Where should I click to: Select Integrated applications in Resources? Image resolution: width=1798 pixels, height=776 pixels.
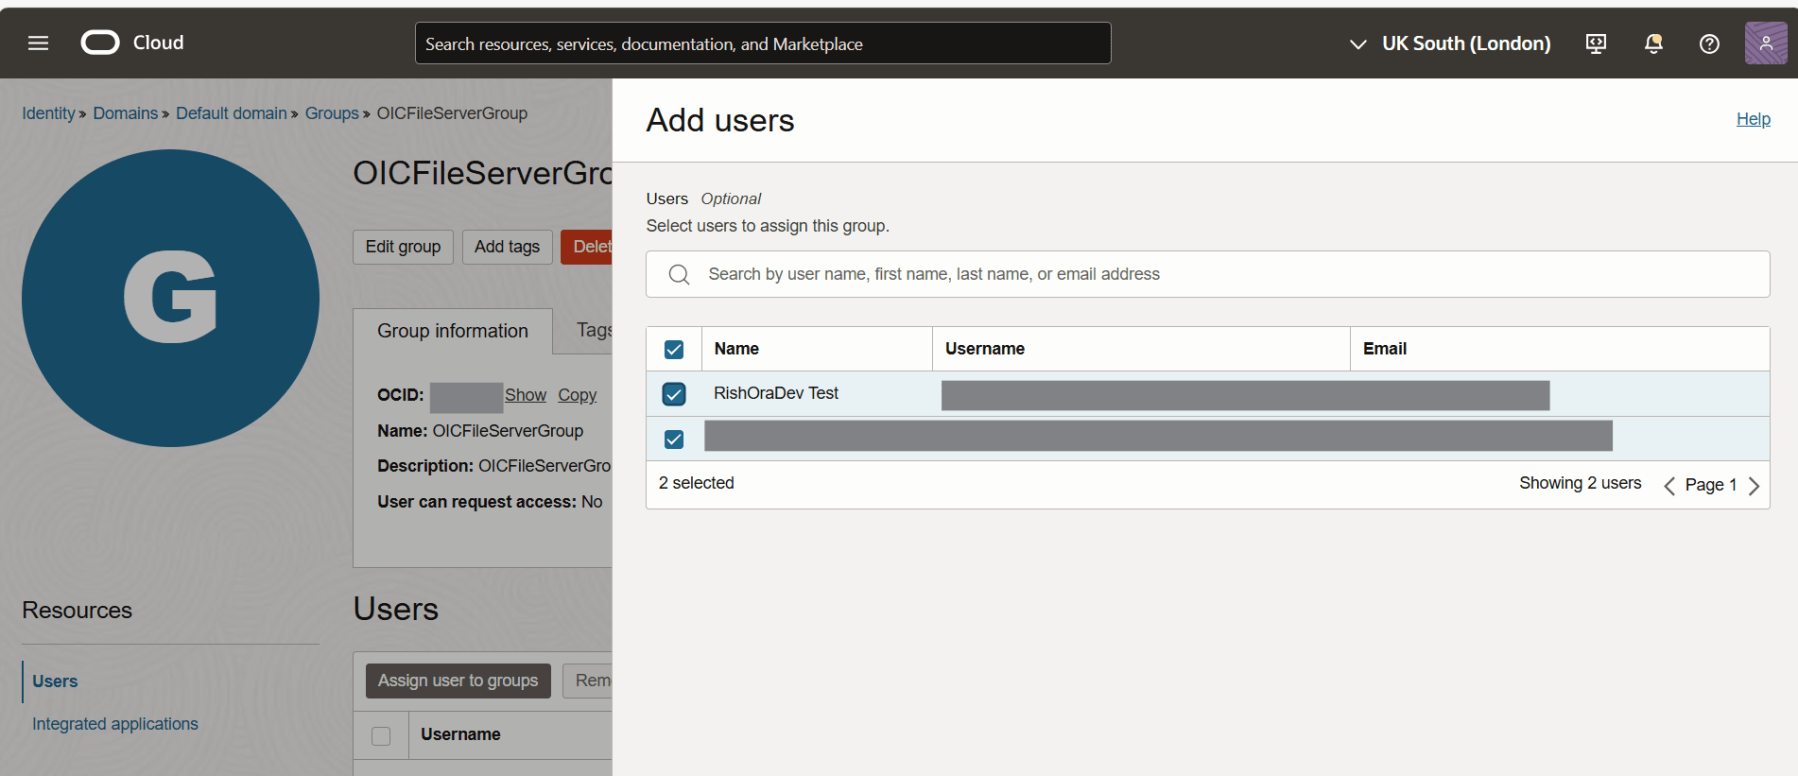click(115, 724)
